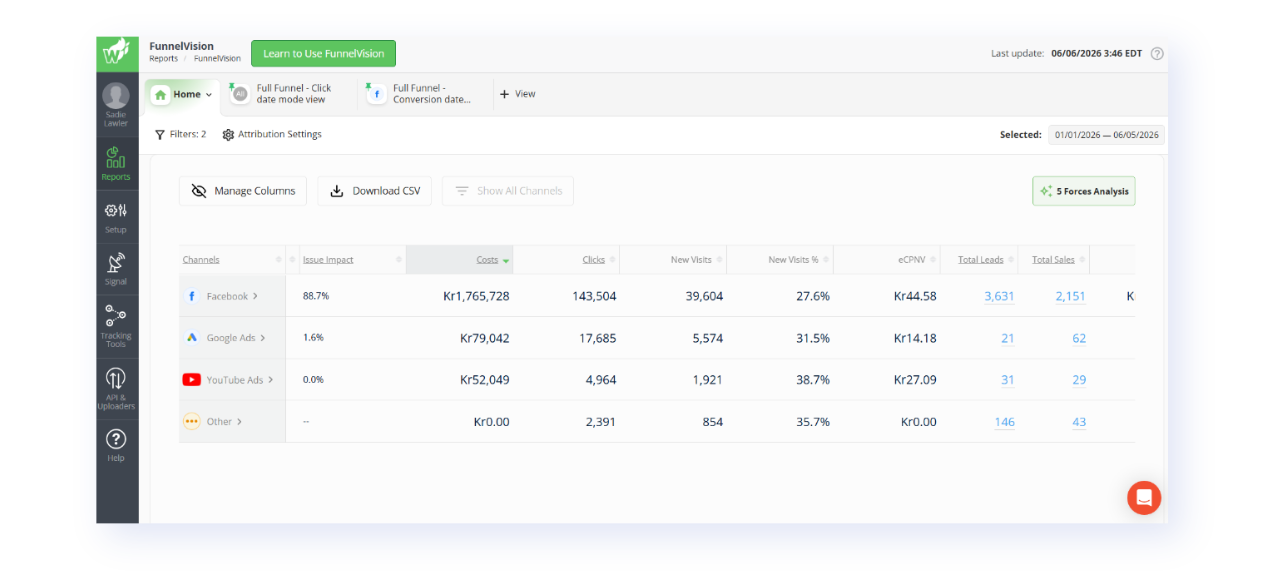1288x585 pixels.
Task: Open Facebook total leads 3,631 link
Action: [999, 296]
